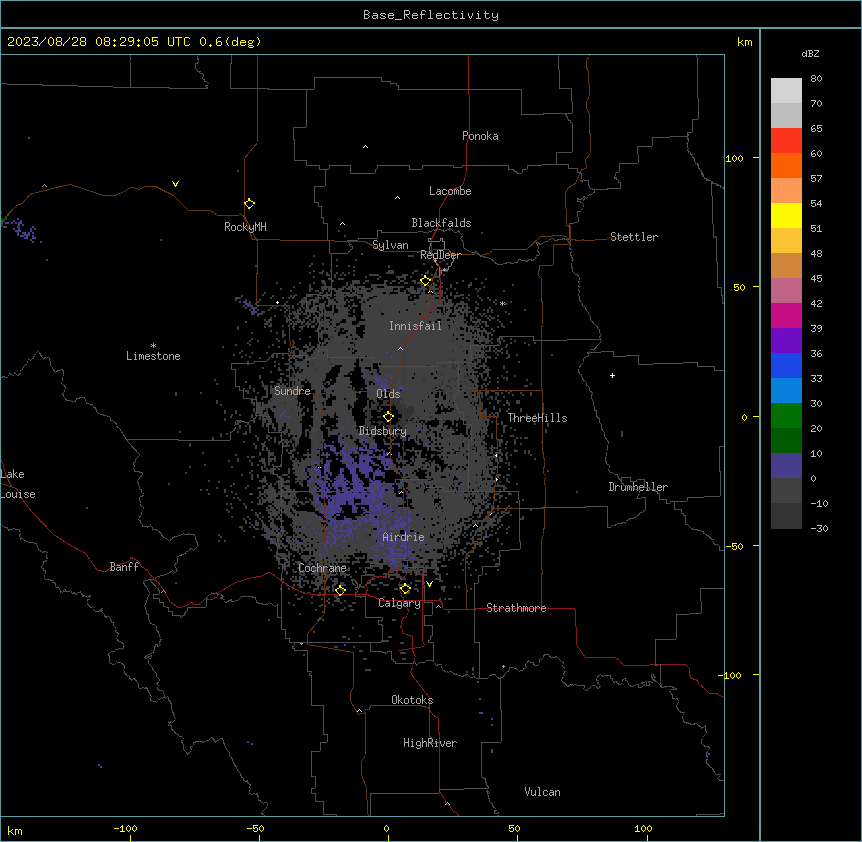
Task: Click the yellow V marker northeast of Calgary
Action: coord(429,584)
